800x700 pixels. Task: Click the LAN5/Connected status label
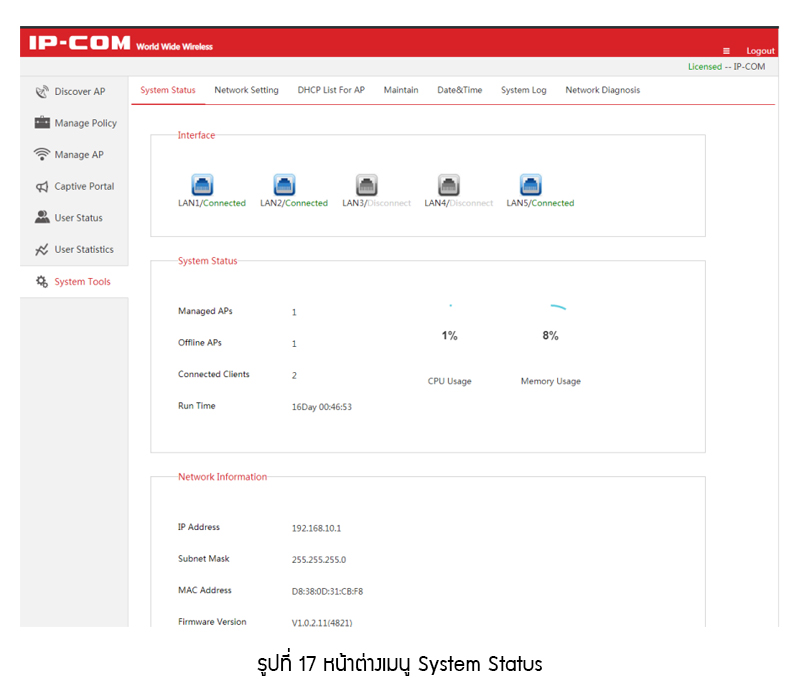(540, 203)
